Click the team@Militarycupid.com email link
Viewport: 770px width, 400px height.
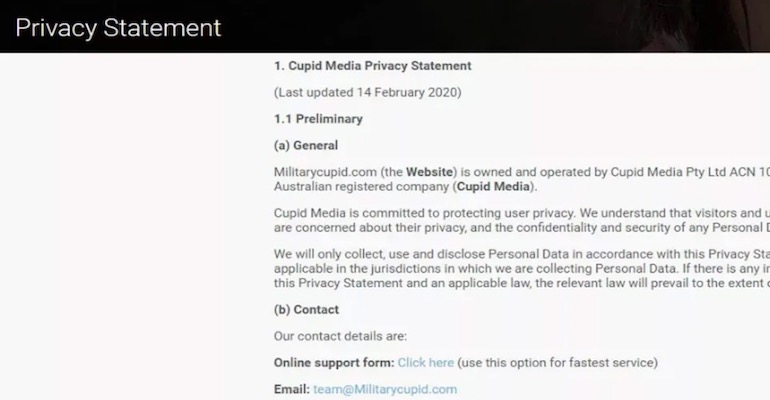tap(384, 389)
